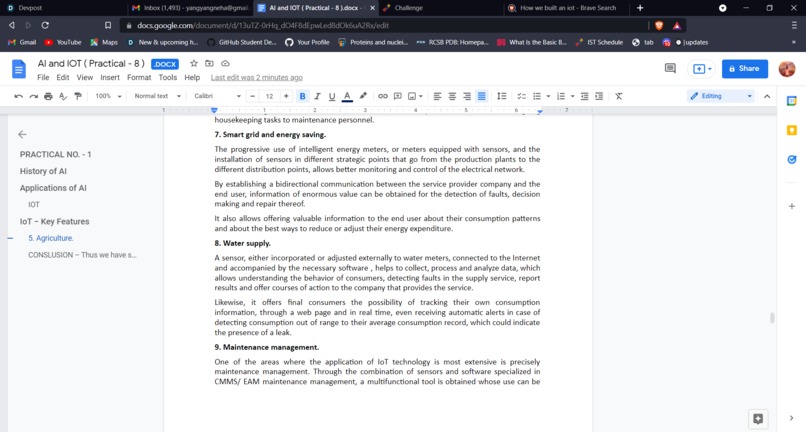
Task: Open the insert image dropdown
Action: [x=415, y=96]
